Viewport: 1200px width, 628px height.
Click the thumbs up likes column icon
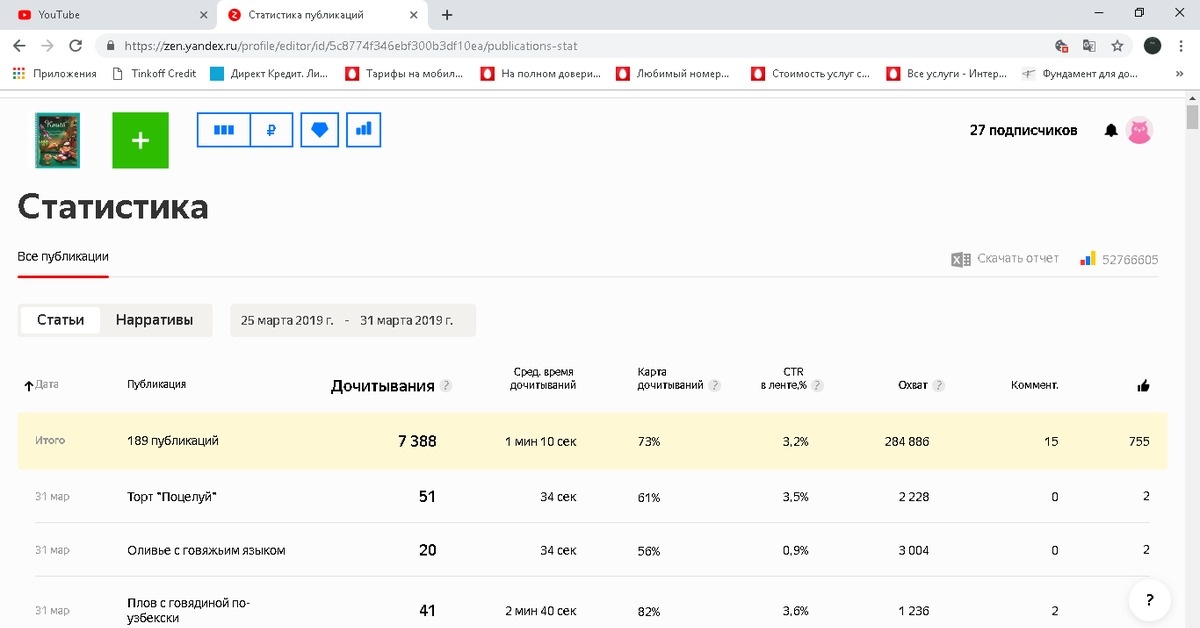tap(1143, 385)
